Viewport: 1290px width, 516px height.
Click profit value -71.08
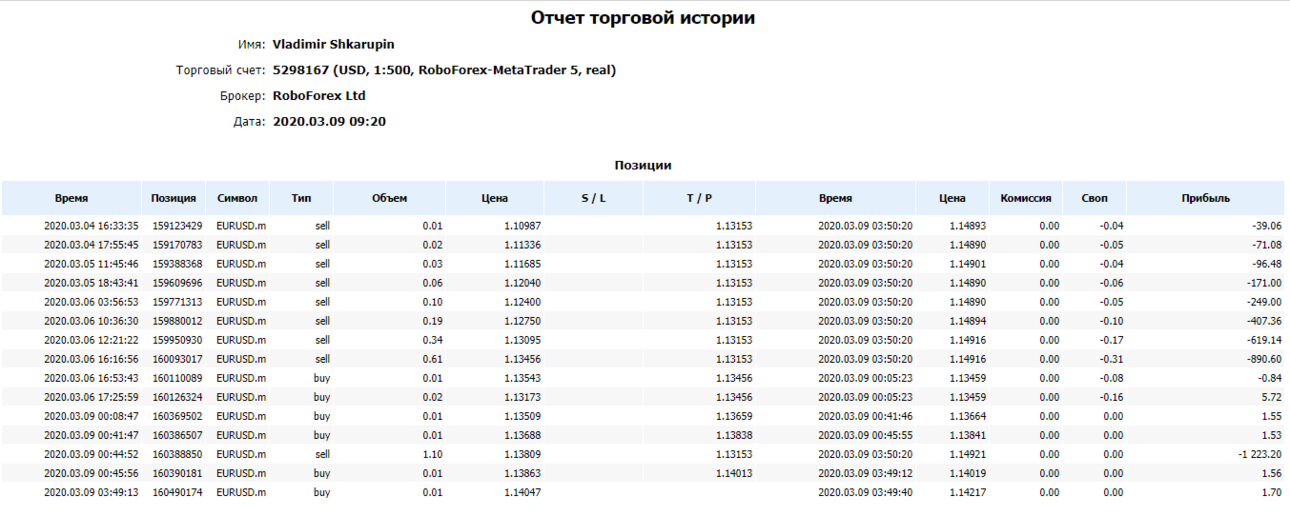1265,245
